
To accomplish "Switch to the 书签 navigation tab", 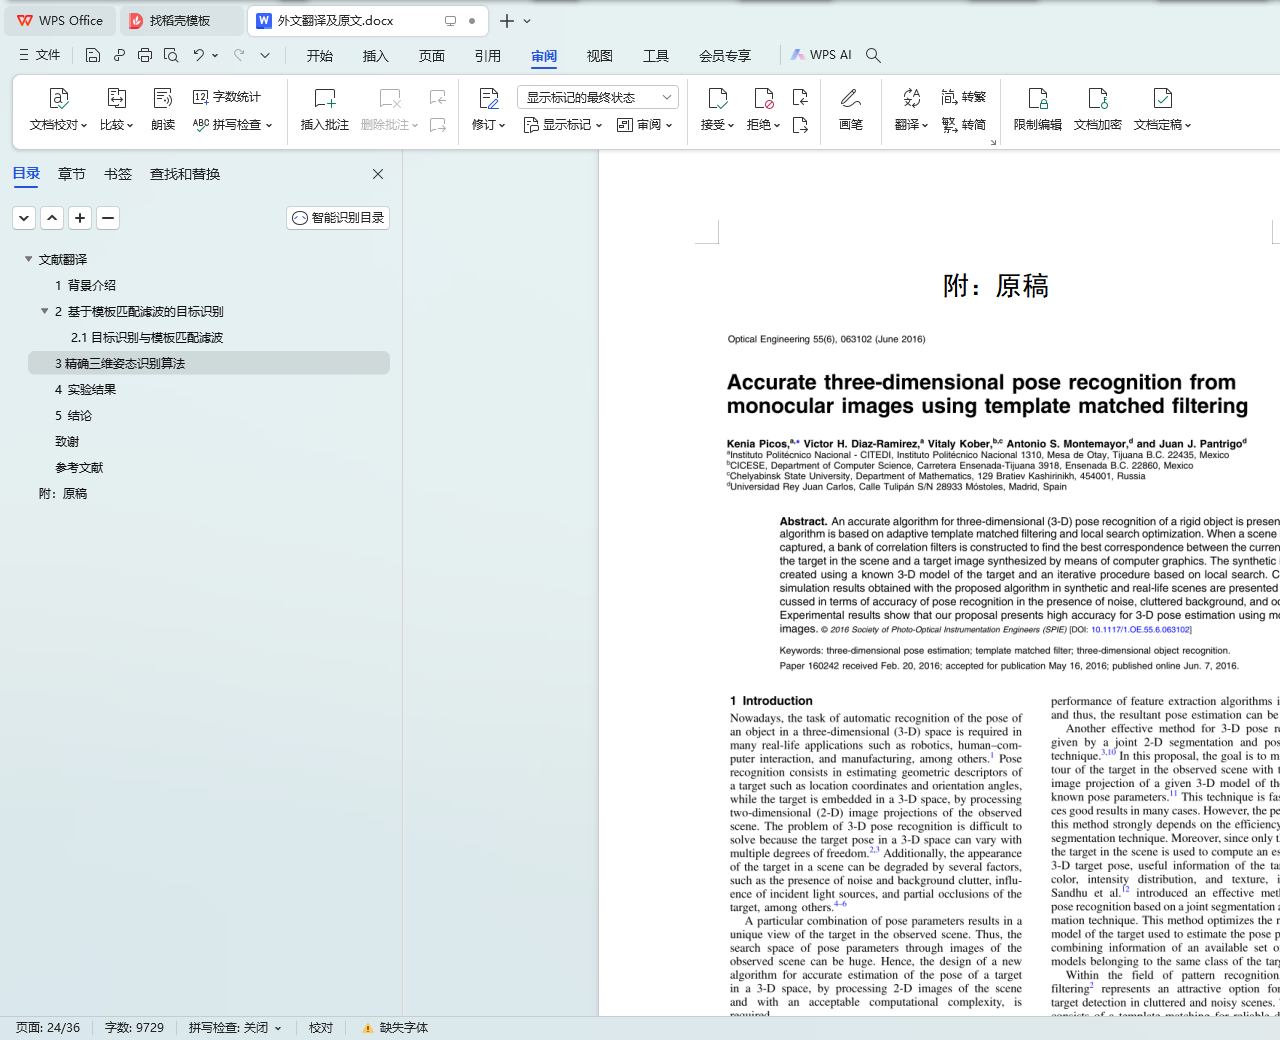I will click(118, 174).
